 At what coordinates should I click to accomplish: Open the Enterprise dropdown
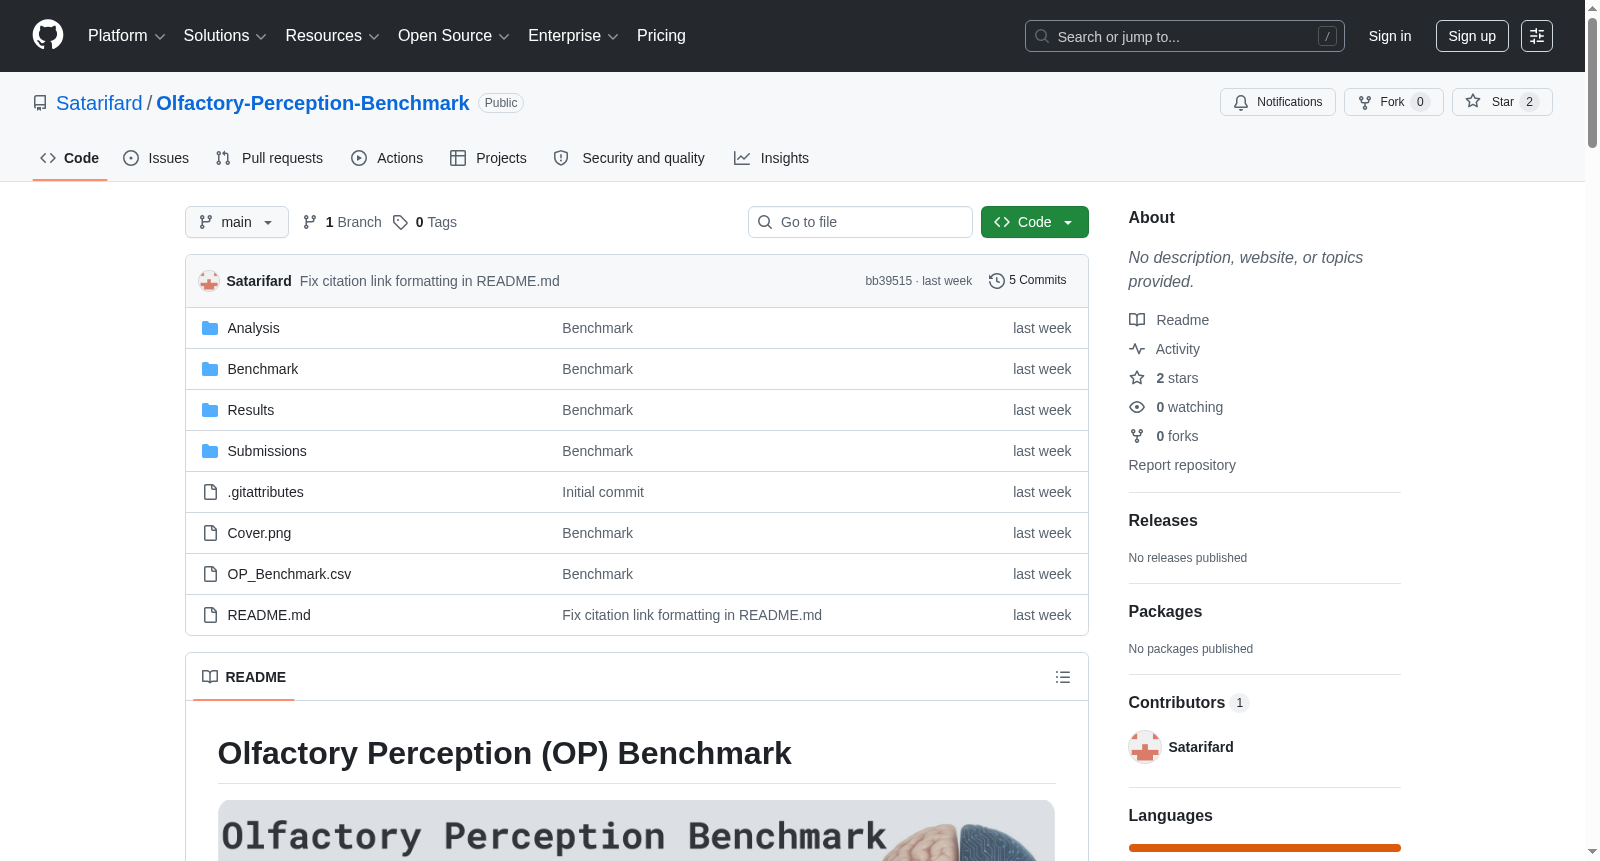click(573, 36)
